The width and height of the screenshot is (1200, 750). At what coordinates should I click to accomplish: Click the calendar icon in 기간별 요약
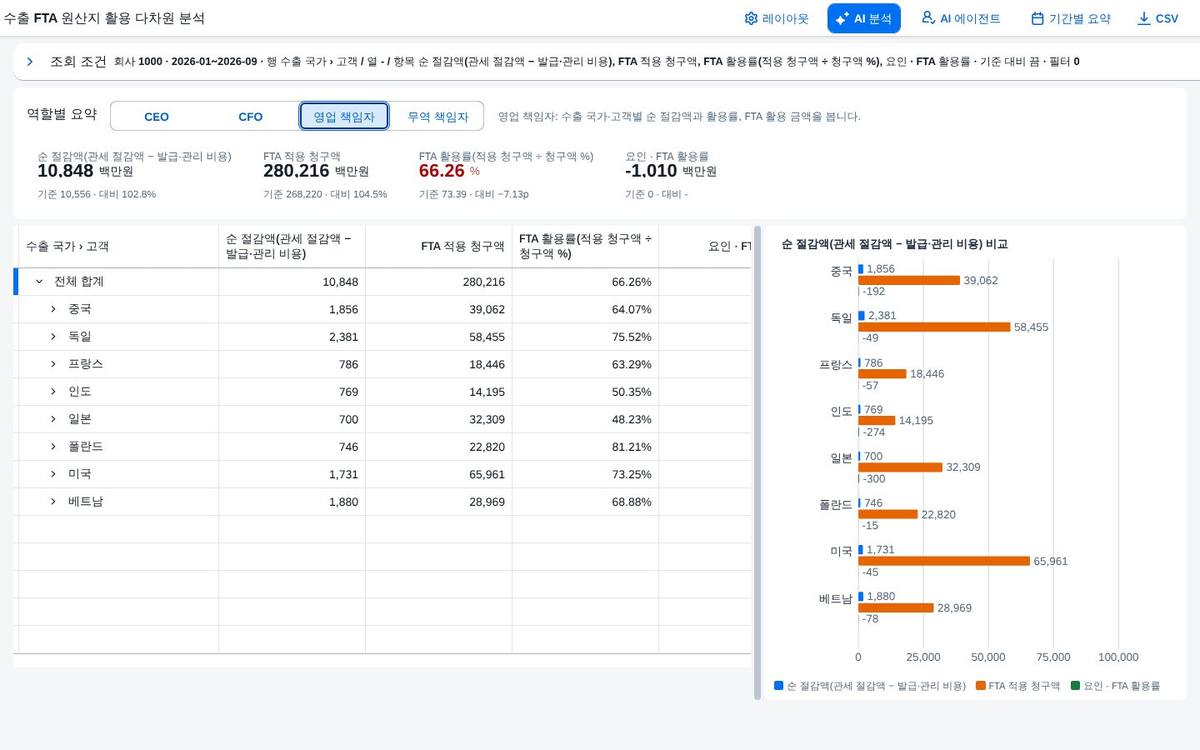pyautogui.click(x=1037, y=18)
